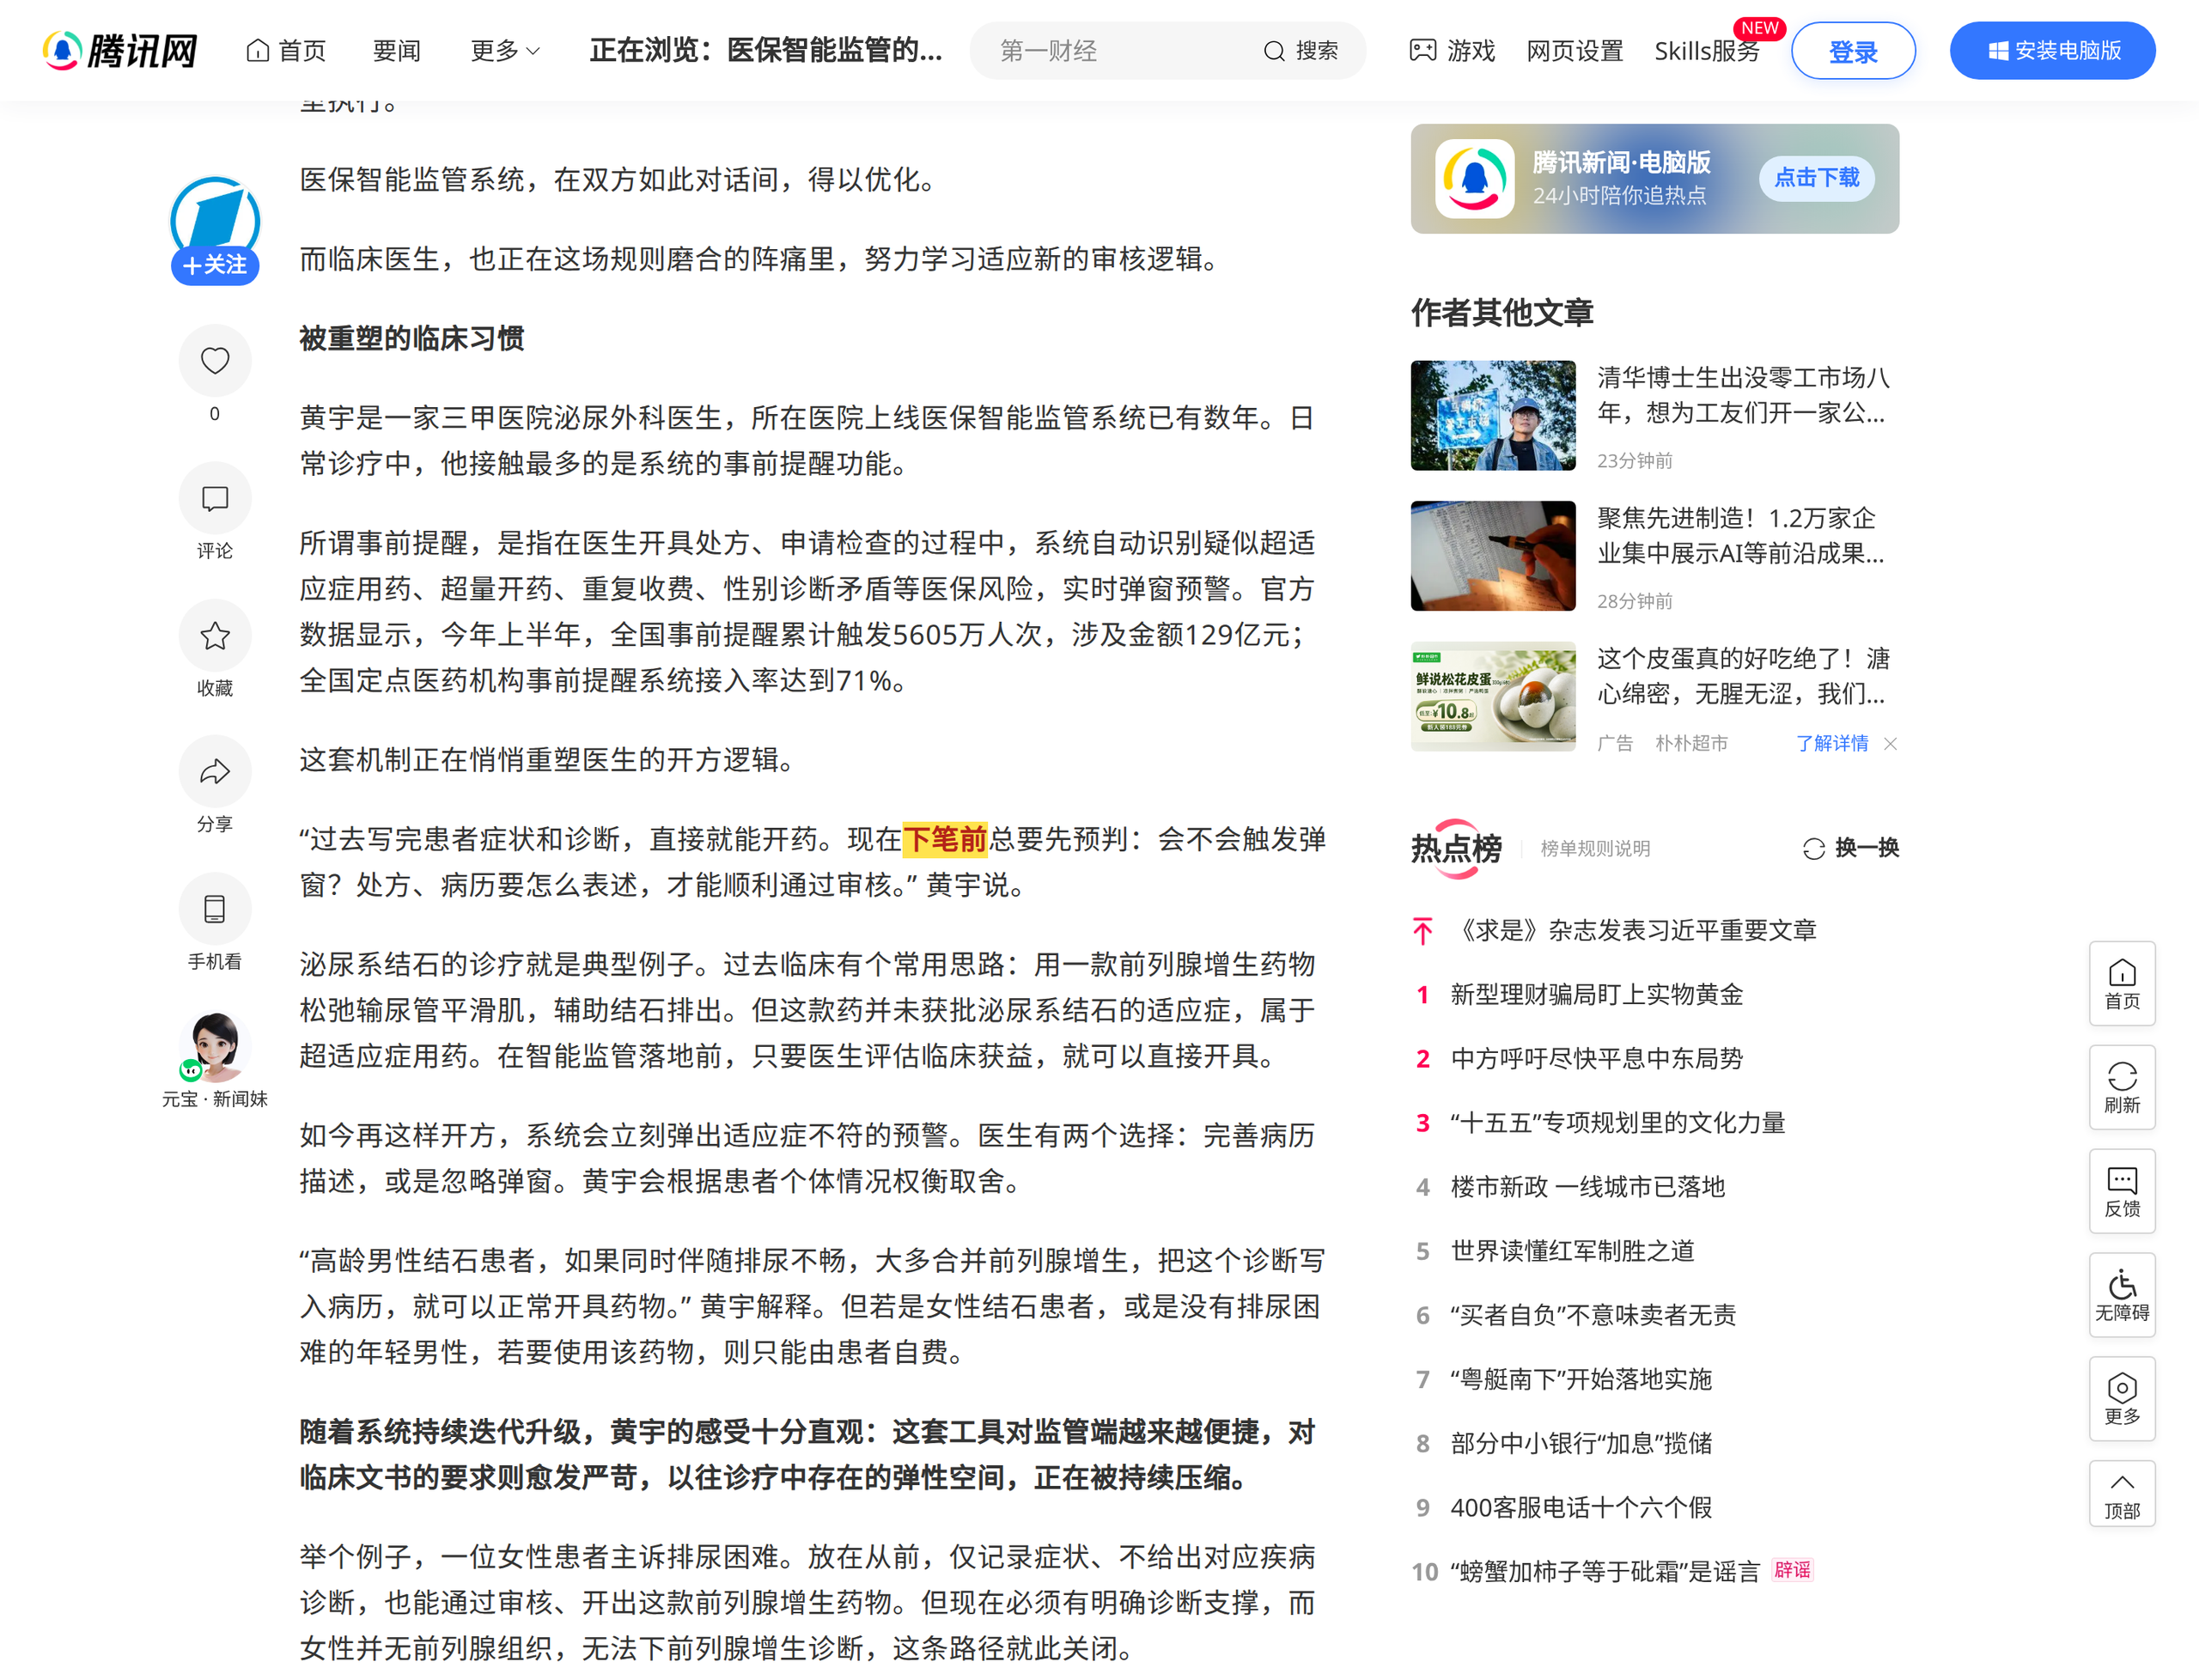2199x1680 pixels.
Task: Open hot item 400客服电话十个六个假
Action: [1580, 1507]
